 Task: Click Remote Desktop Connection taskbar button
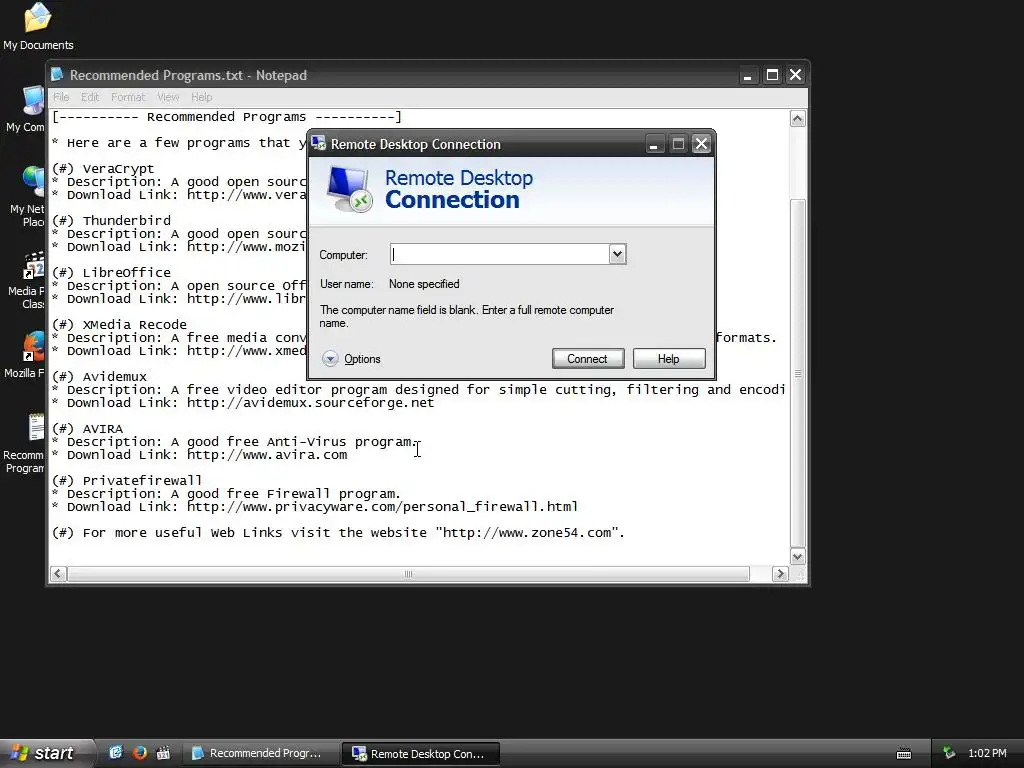tap(421, 754)
